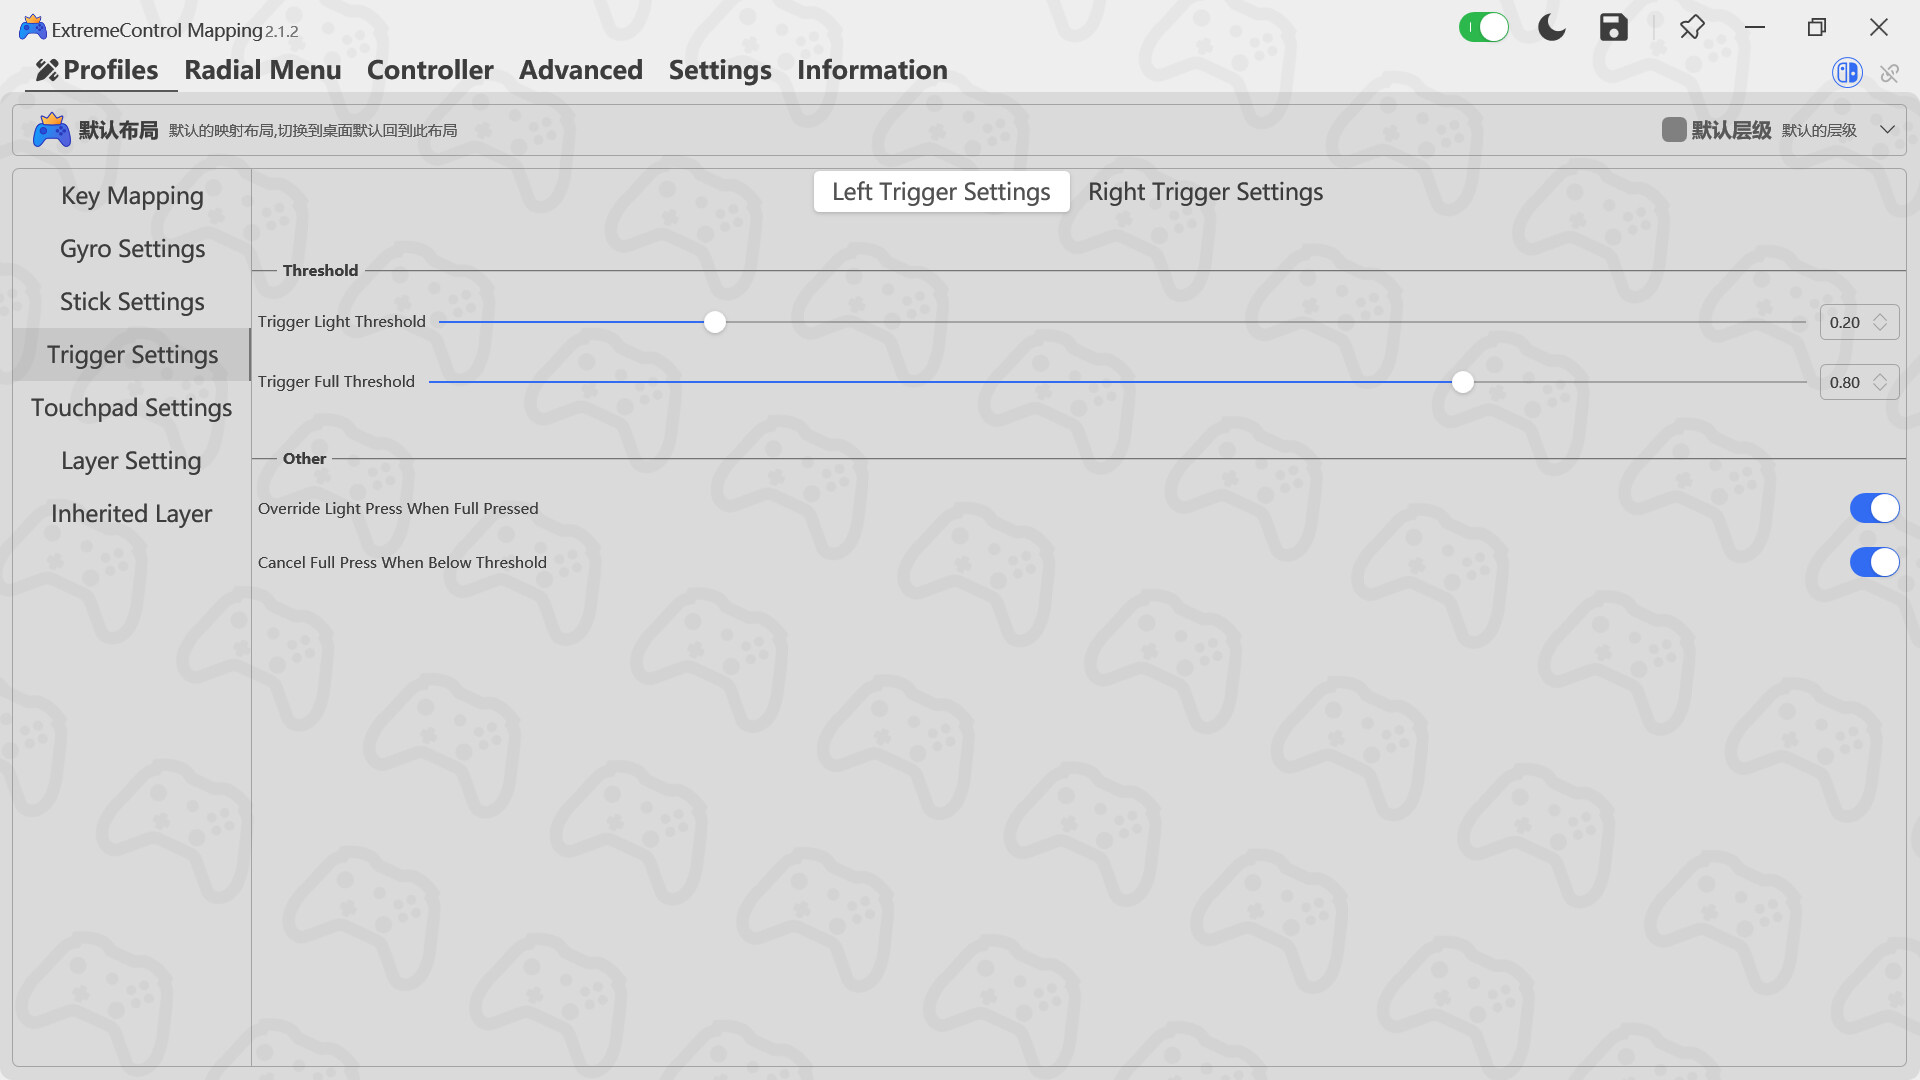Screen dimensions: 1920x1080
Task: Open the Trigger Full Threshold value stepper
Action: coord(1879,382)
